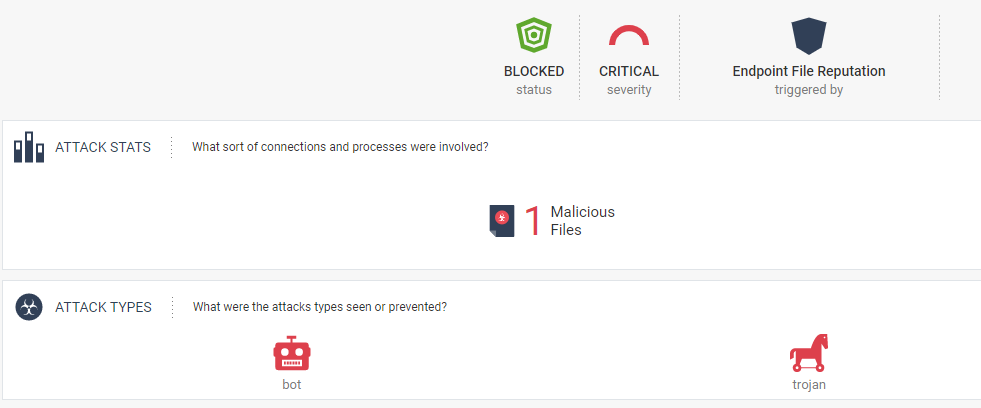Click the bot attack type label
This screenshot has height=408, width=981.
[292, 384]
